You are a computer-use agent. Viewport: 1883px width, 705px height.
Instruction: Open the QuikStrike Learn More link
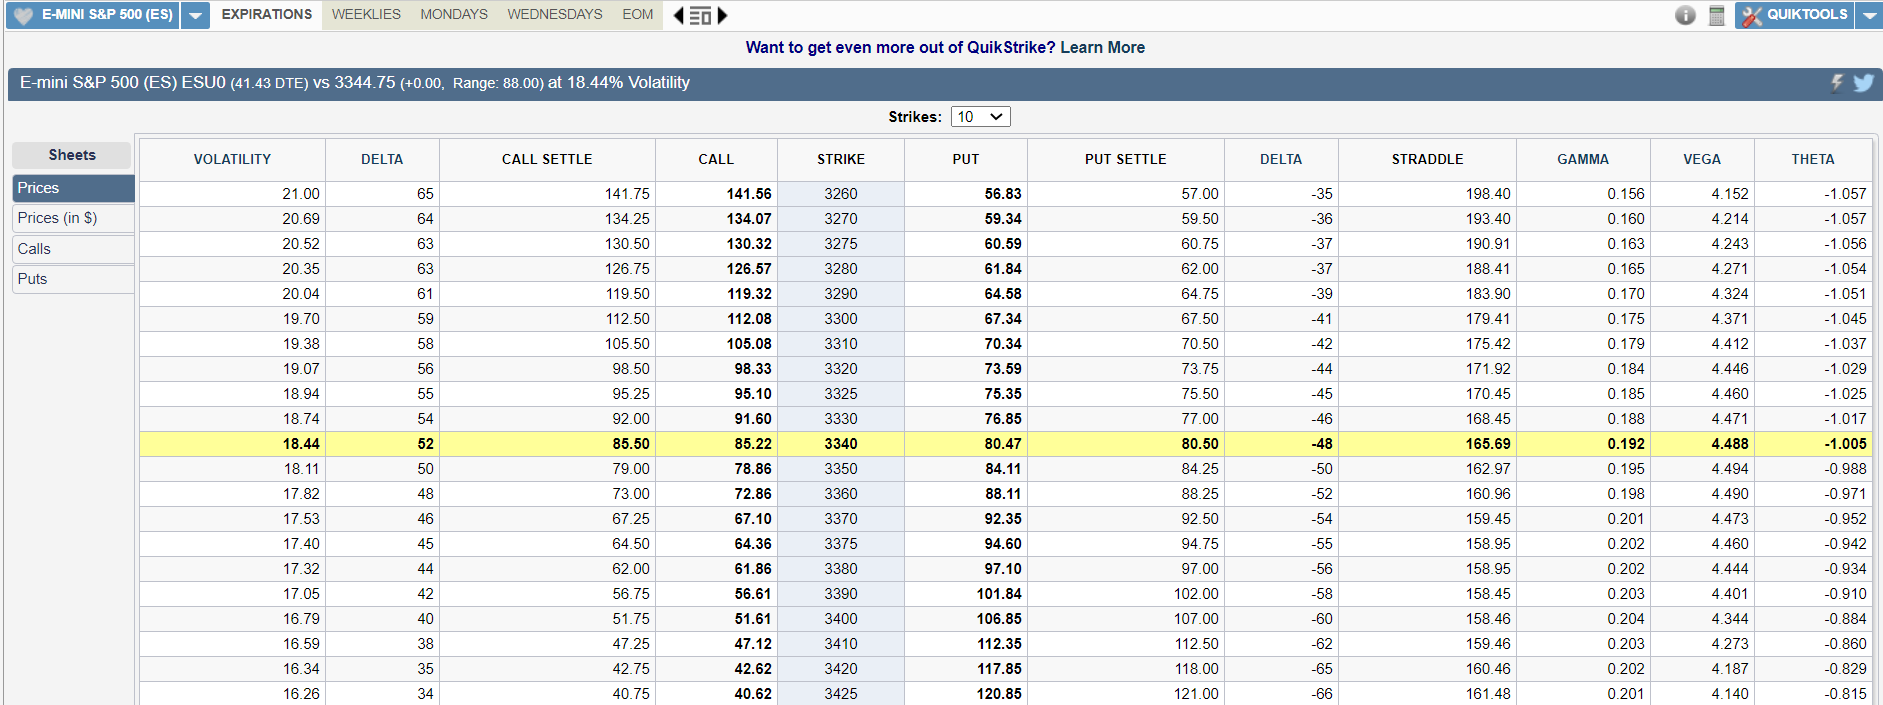[x=1102, y=48]
